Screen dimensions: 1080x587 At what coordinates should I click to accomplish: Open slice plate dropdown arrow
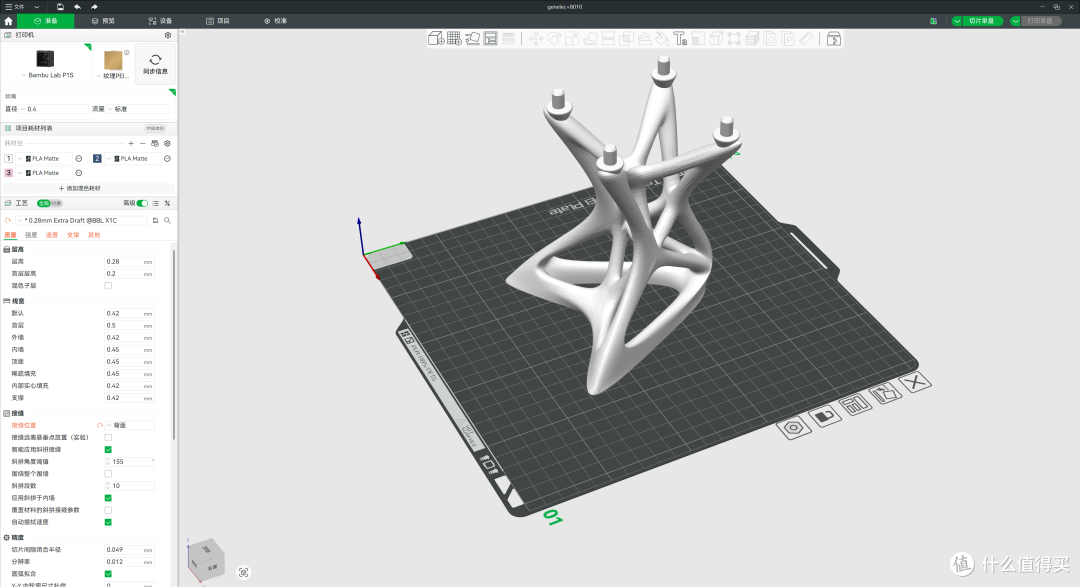point(957,21)
